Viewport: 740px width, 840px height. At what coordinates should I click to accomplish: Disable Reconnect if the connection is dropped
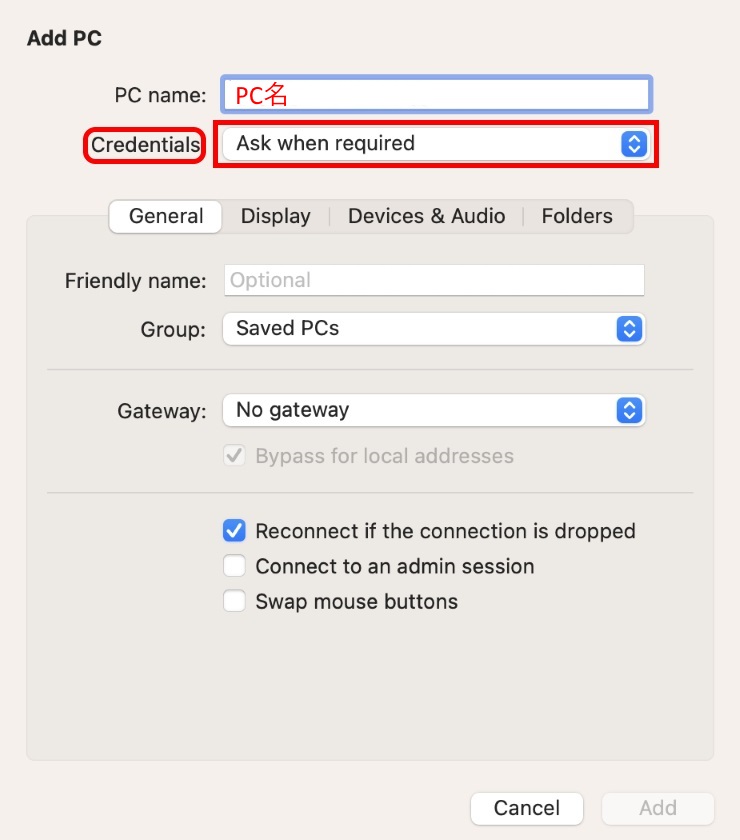[x=234, y=531]
